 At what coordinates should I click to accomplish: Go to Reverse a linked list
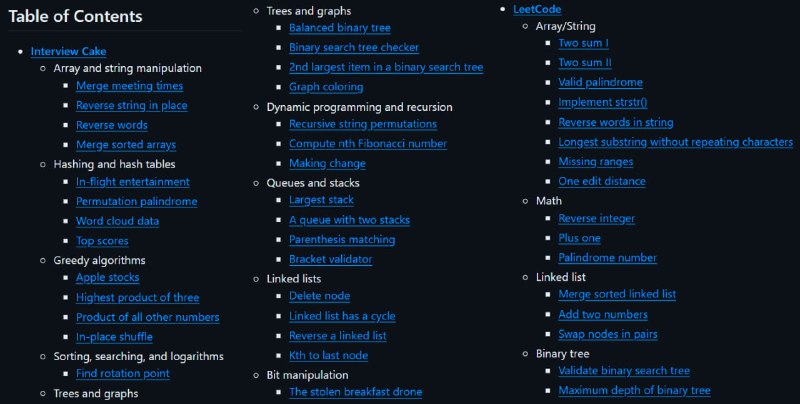pyautogui.click(x=338, y=336)
